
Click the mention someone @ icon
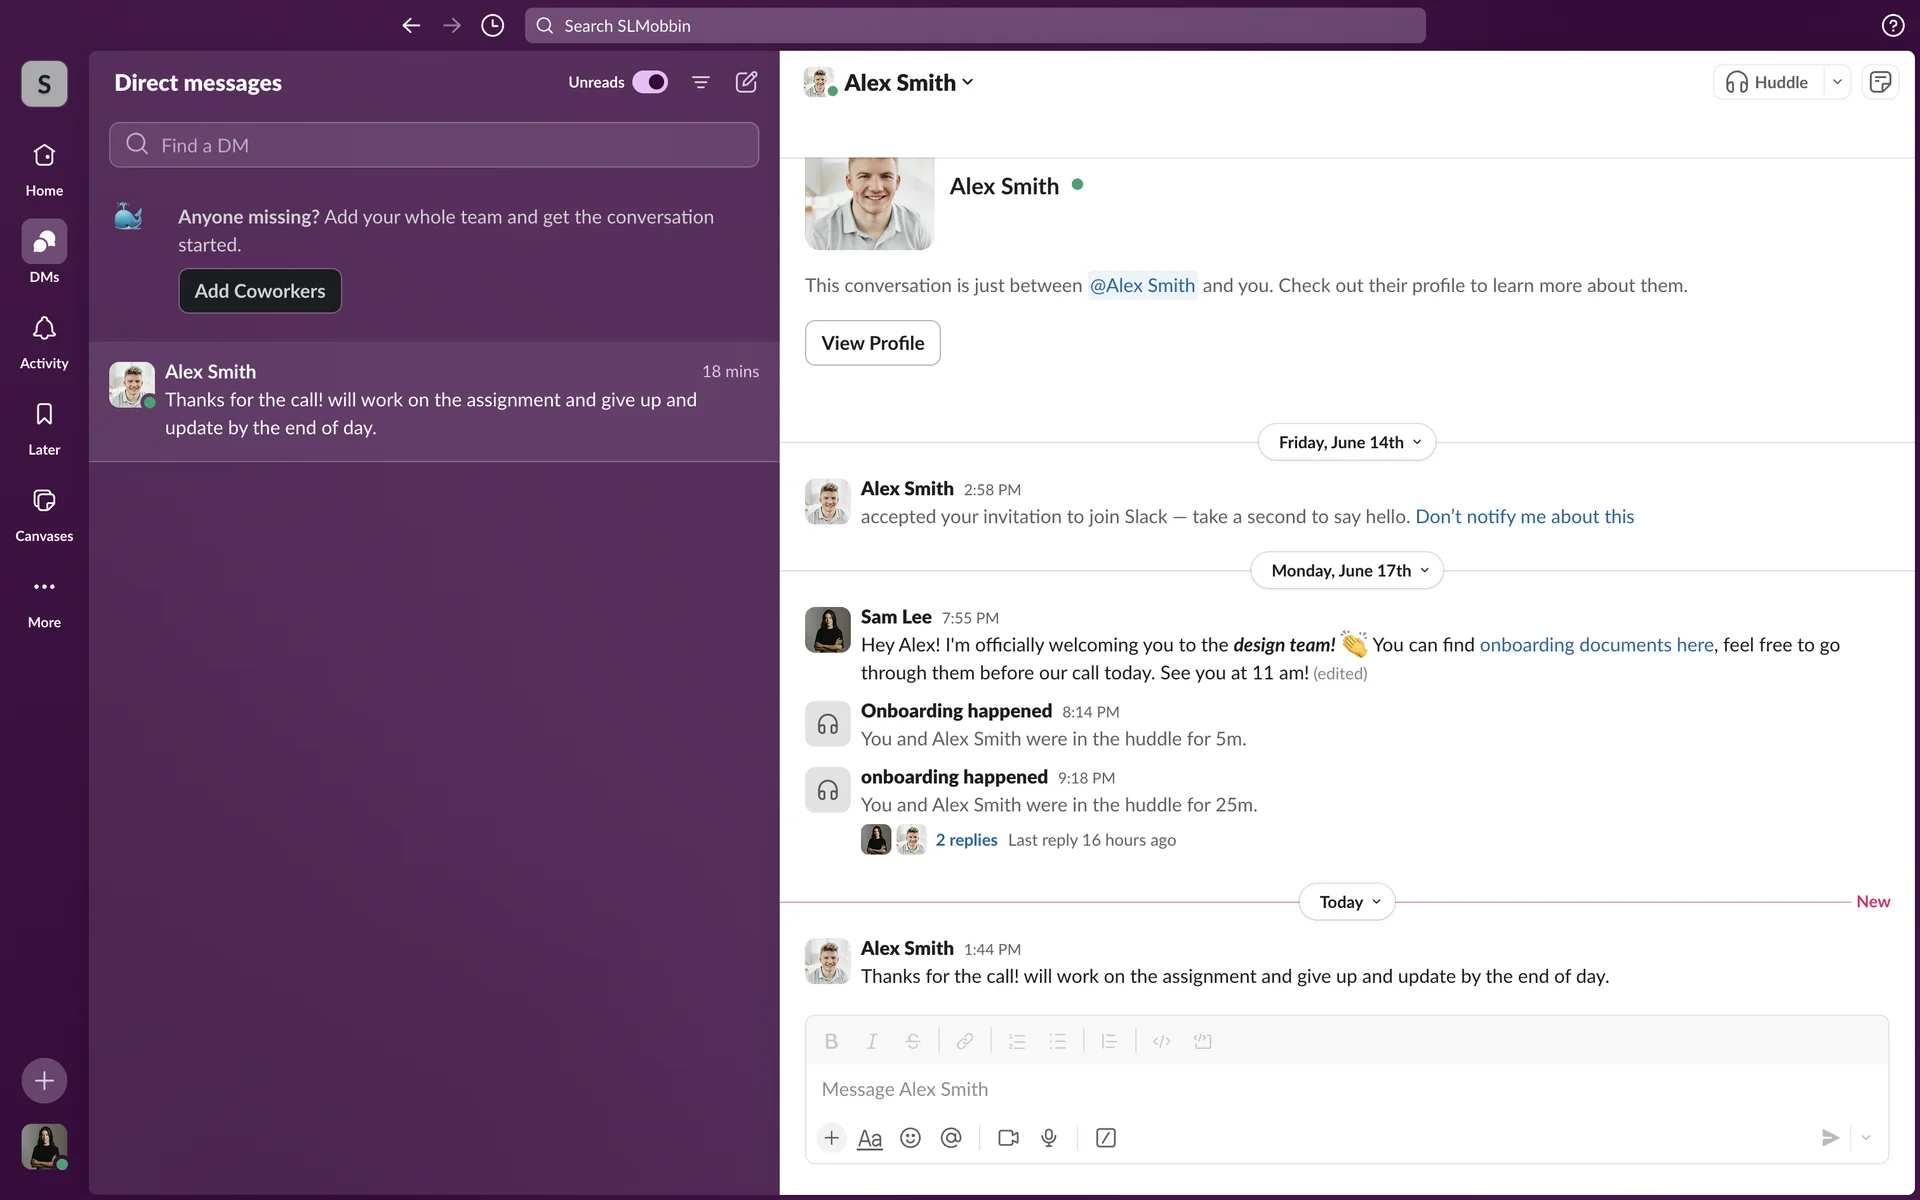pyautogui.click(x=951, y=1138)
